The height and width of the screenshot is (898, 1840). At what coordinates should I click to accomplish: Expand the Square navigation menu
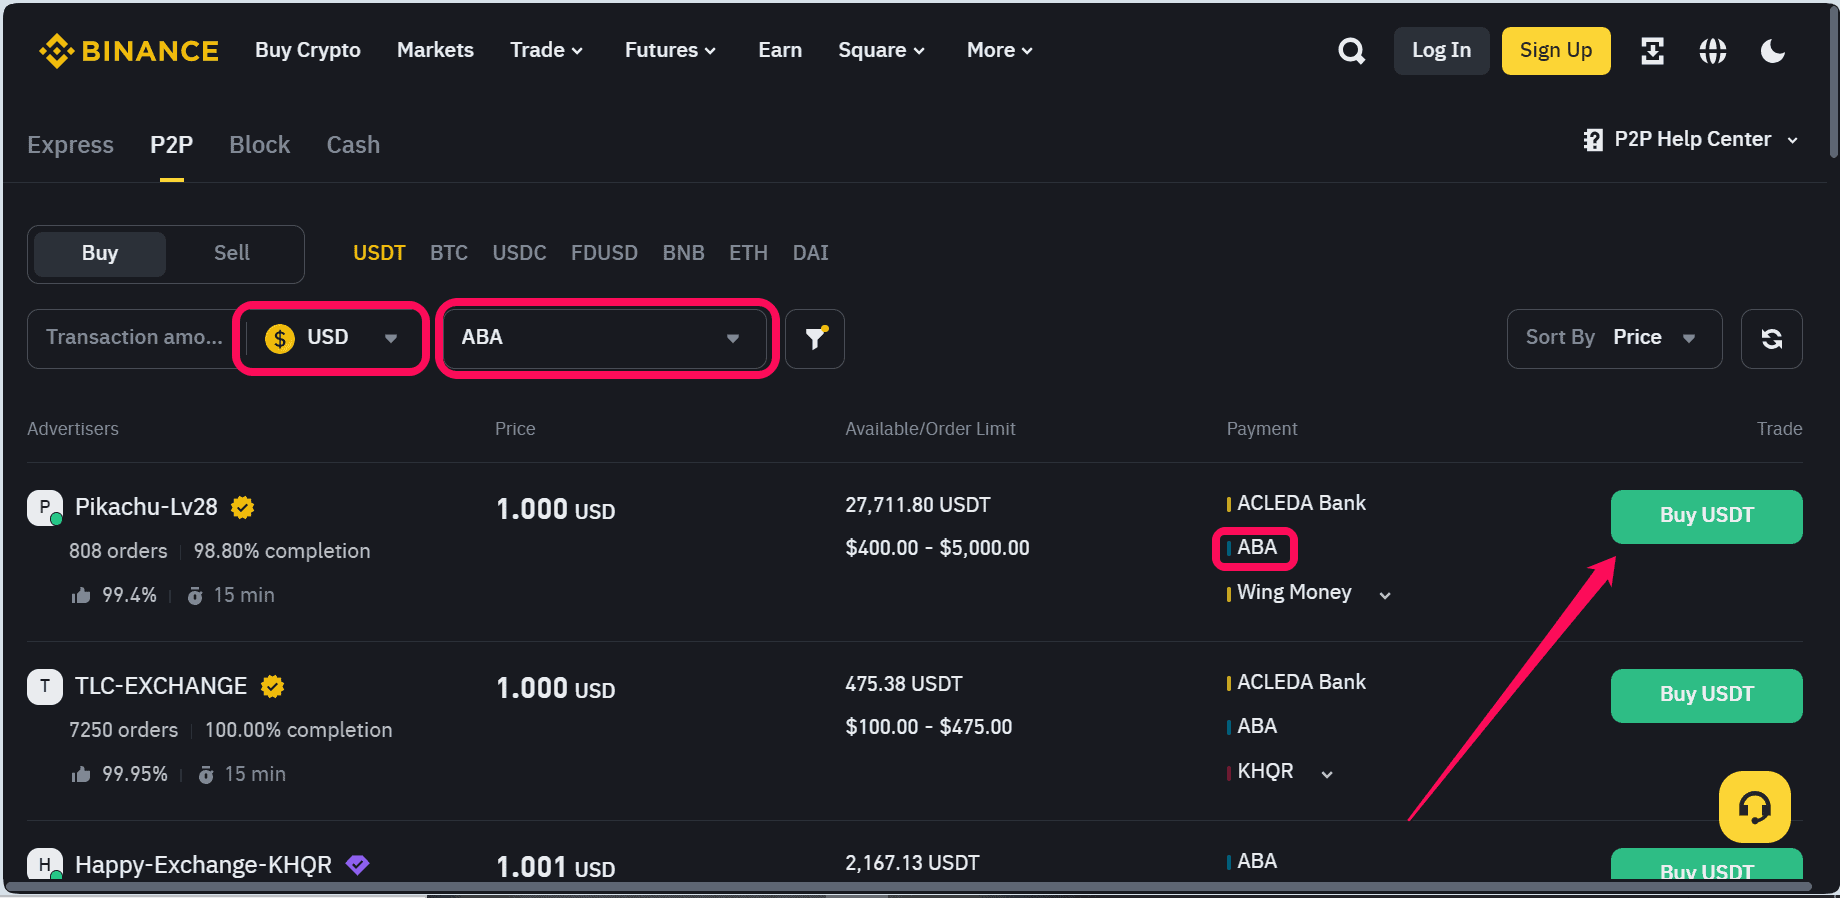881,50
